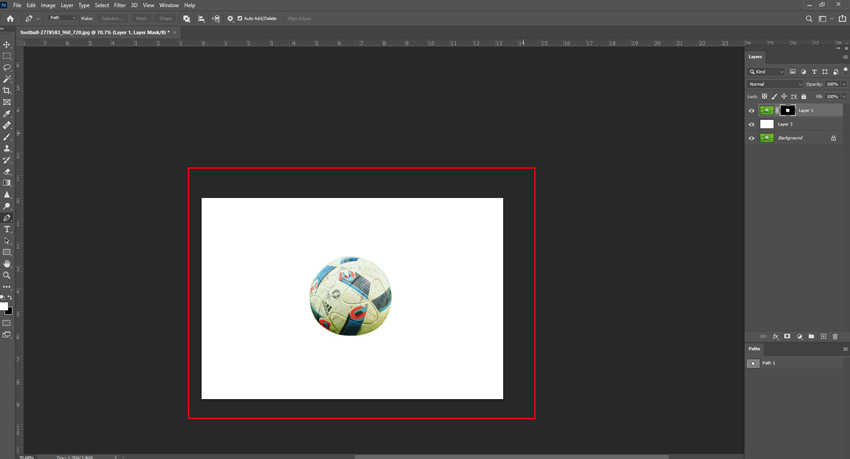This screenshot has height=459, width=850.
Task: Change screen mode icon in toolbox
Action: click(x=7, y=335)
